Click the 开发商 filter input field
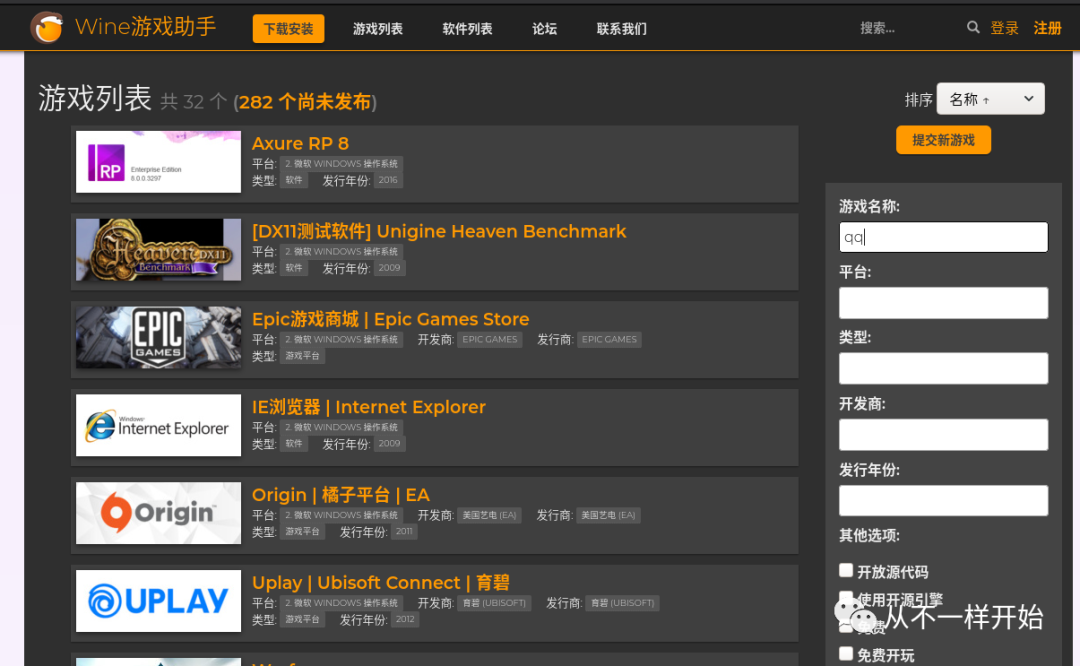1080x666 pixels. tap(944, 435)
